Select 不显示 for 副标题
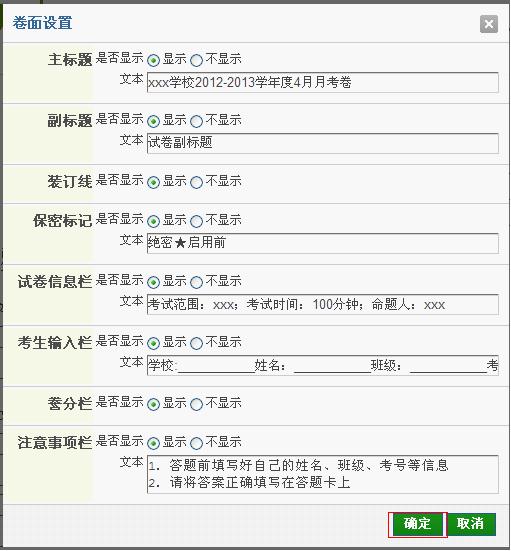 196,122
